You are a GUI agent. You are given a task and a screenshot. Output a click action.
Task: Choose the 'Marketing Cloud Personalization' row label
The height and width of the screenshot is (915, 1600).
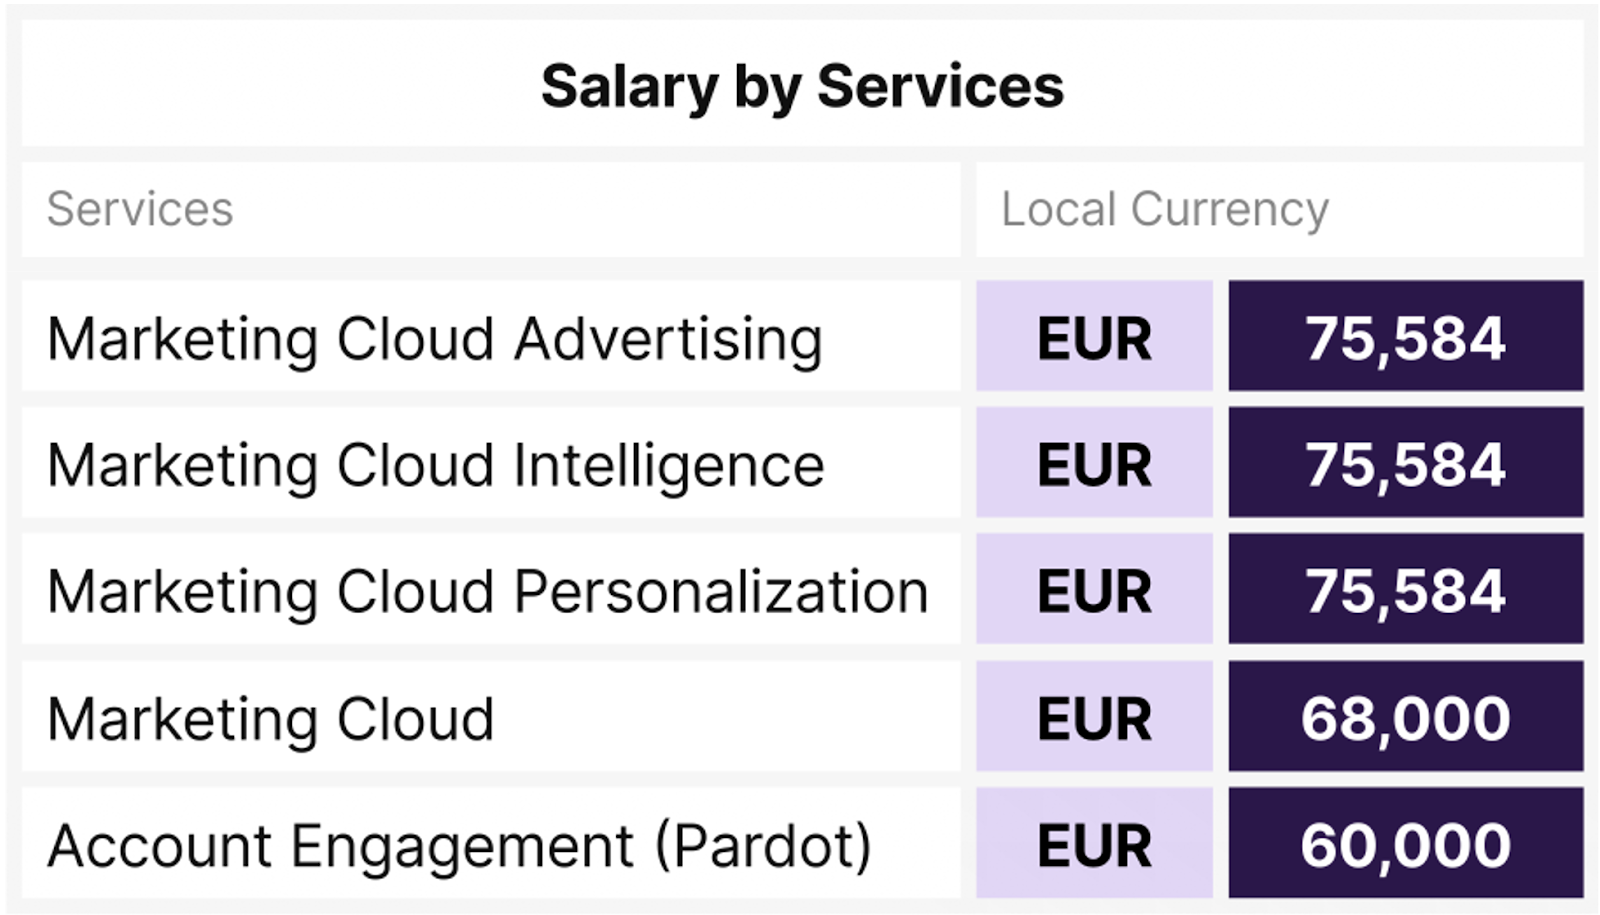coord(488,591)
